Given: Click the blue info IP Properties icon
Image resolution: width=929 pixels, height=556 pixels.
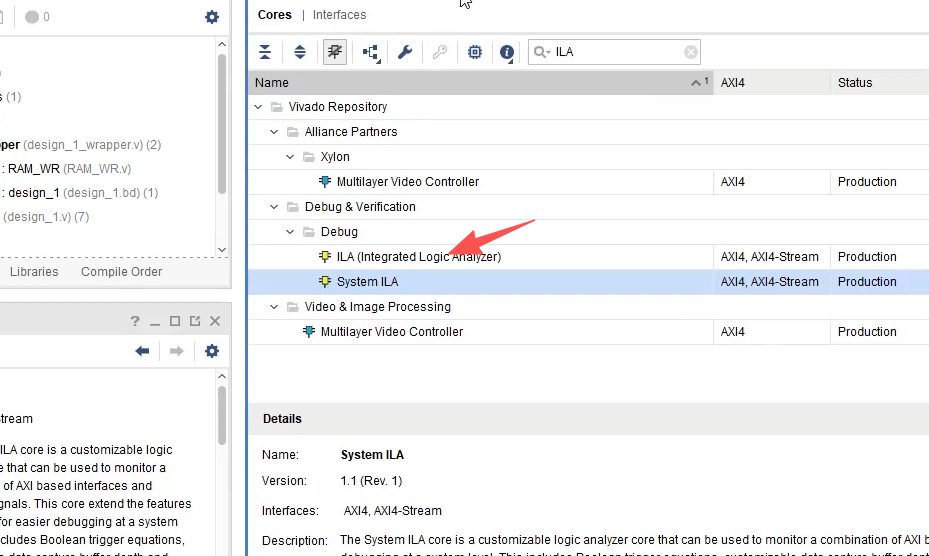Looking at the screenshot, I should 507,53.
